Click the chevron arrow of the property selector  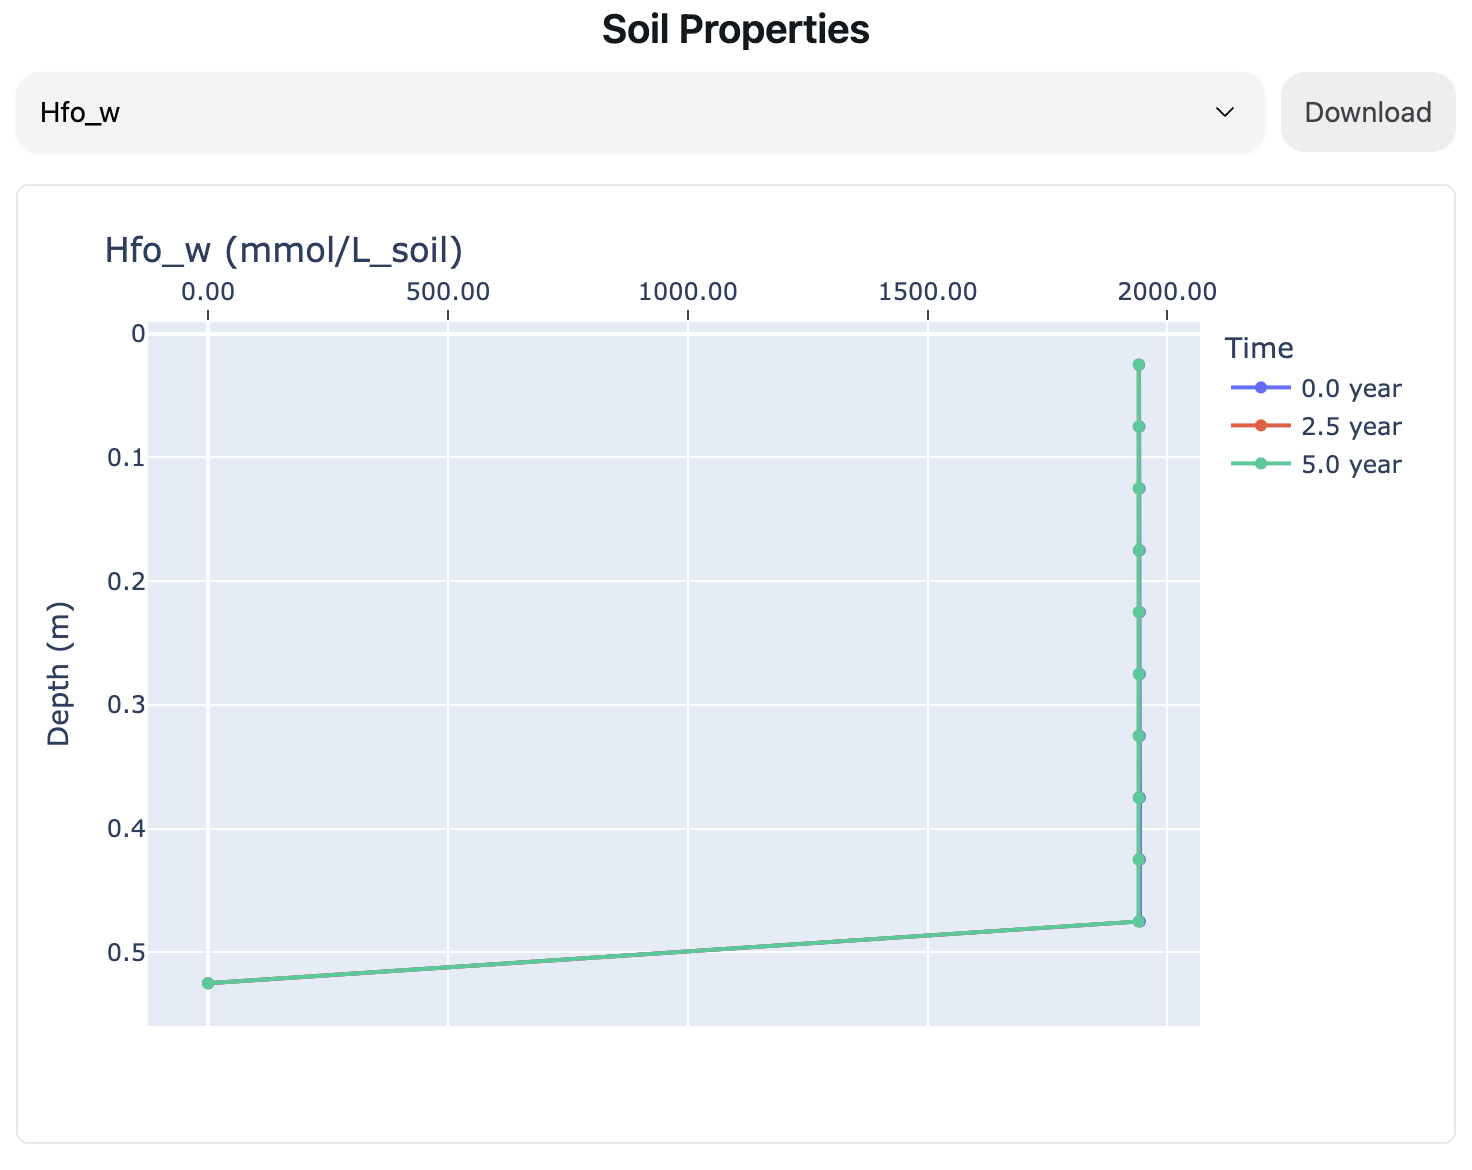pos(1225,112)
